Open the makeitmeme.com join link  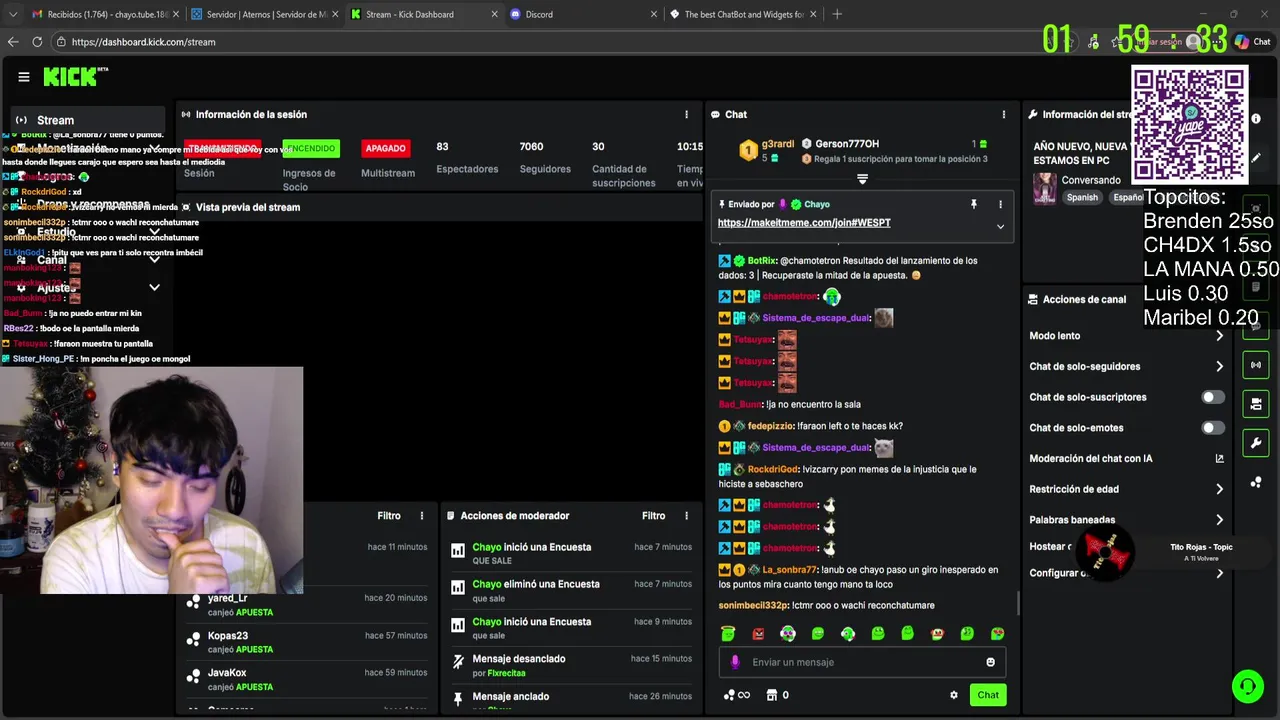[x=804, y=223]
